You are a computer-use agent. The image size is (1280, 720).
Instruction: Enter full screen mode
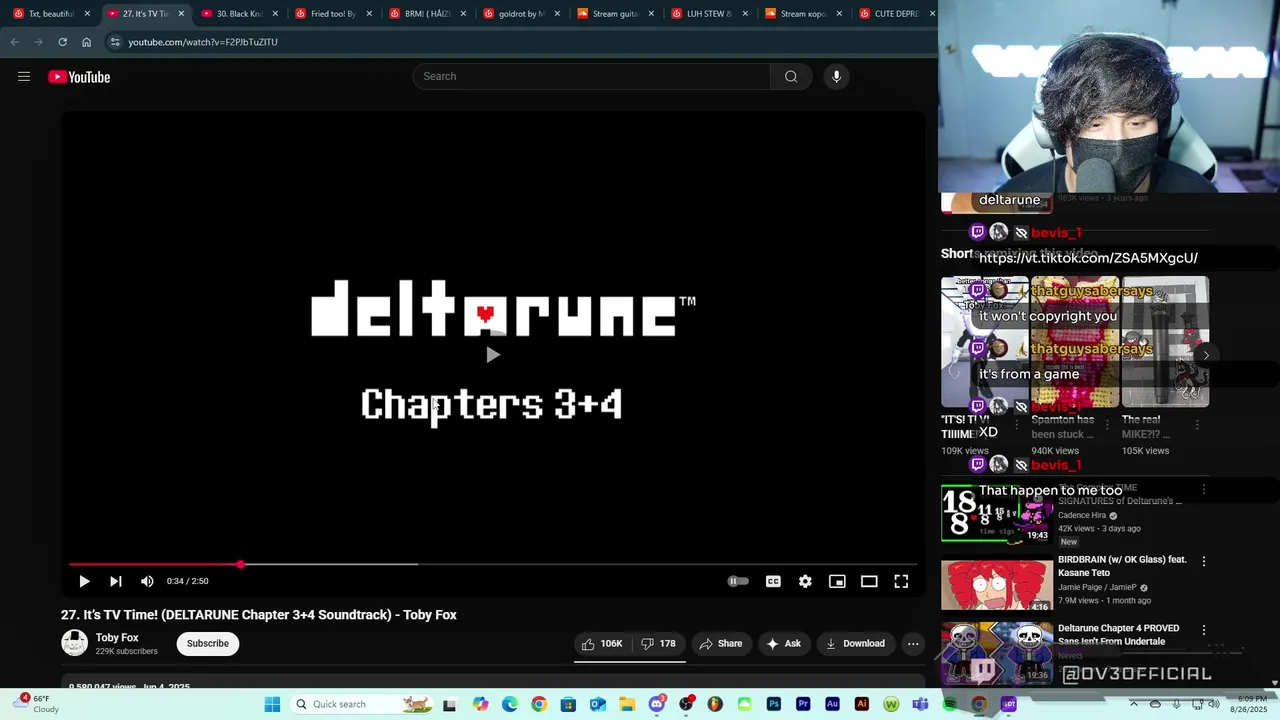[x=901, y=581]
